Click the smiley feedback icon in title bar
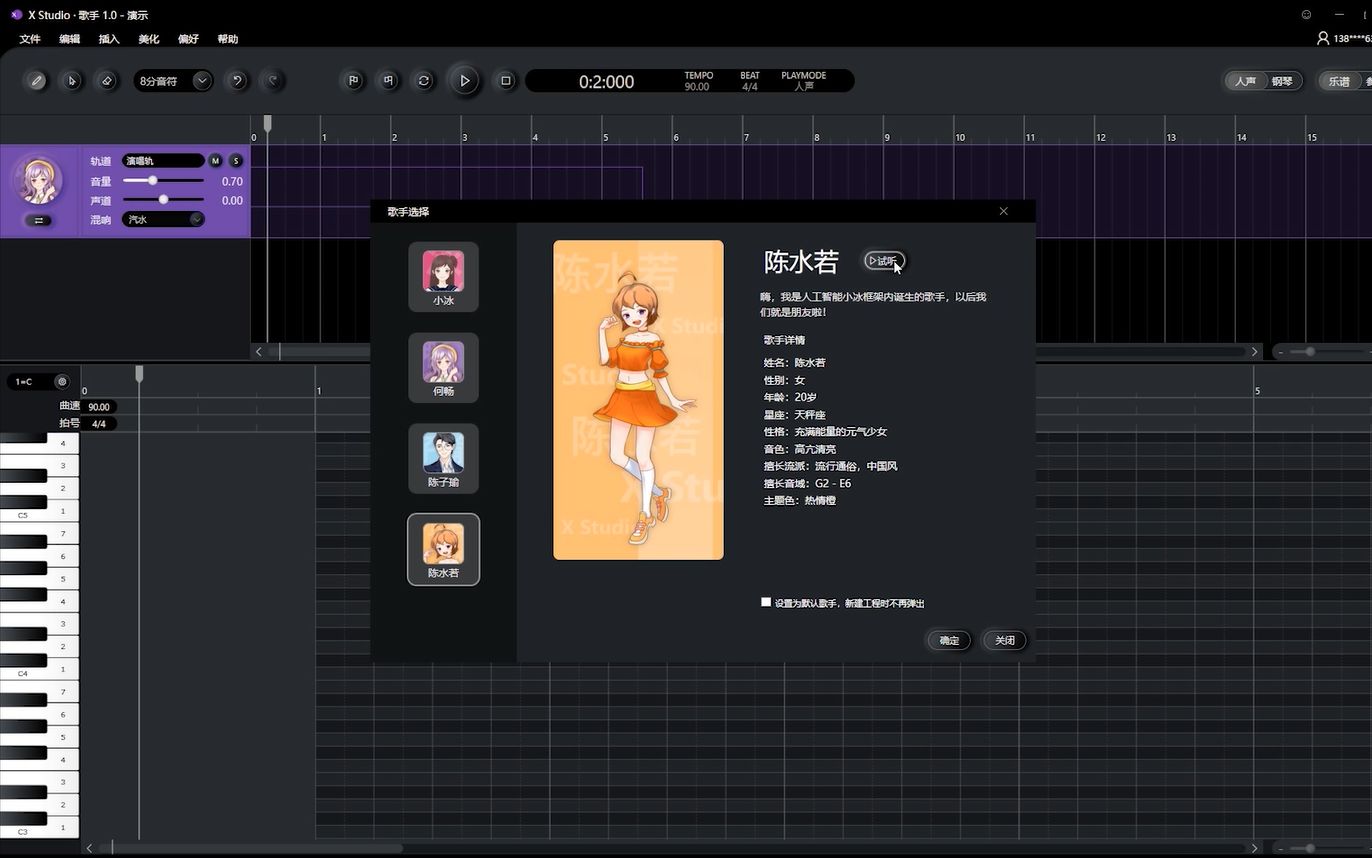1372x858 pixels. (1306, 15)
